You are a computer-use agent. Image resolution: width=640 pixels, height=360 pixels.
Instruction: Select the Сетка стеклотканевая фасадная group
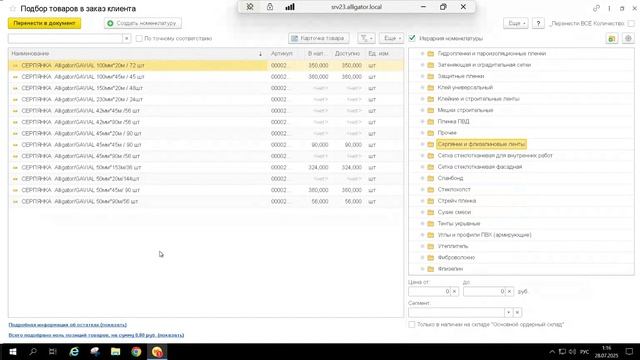480,167
